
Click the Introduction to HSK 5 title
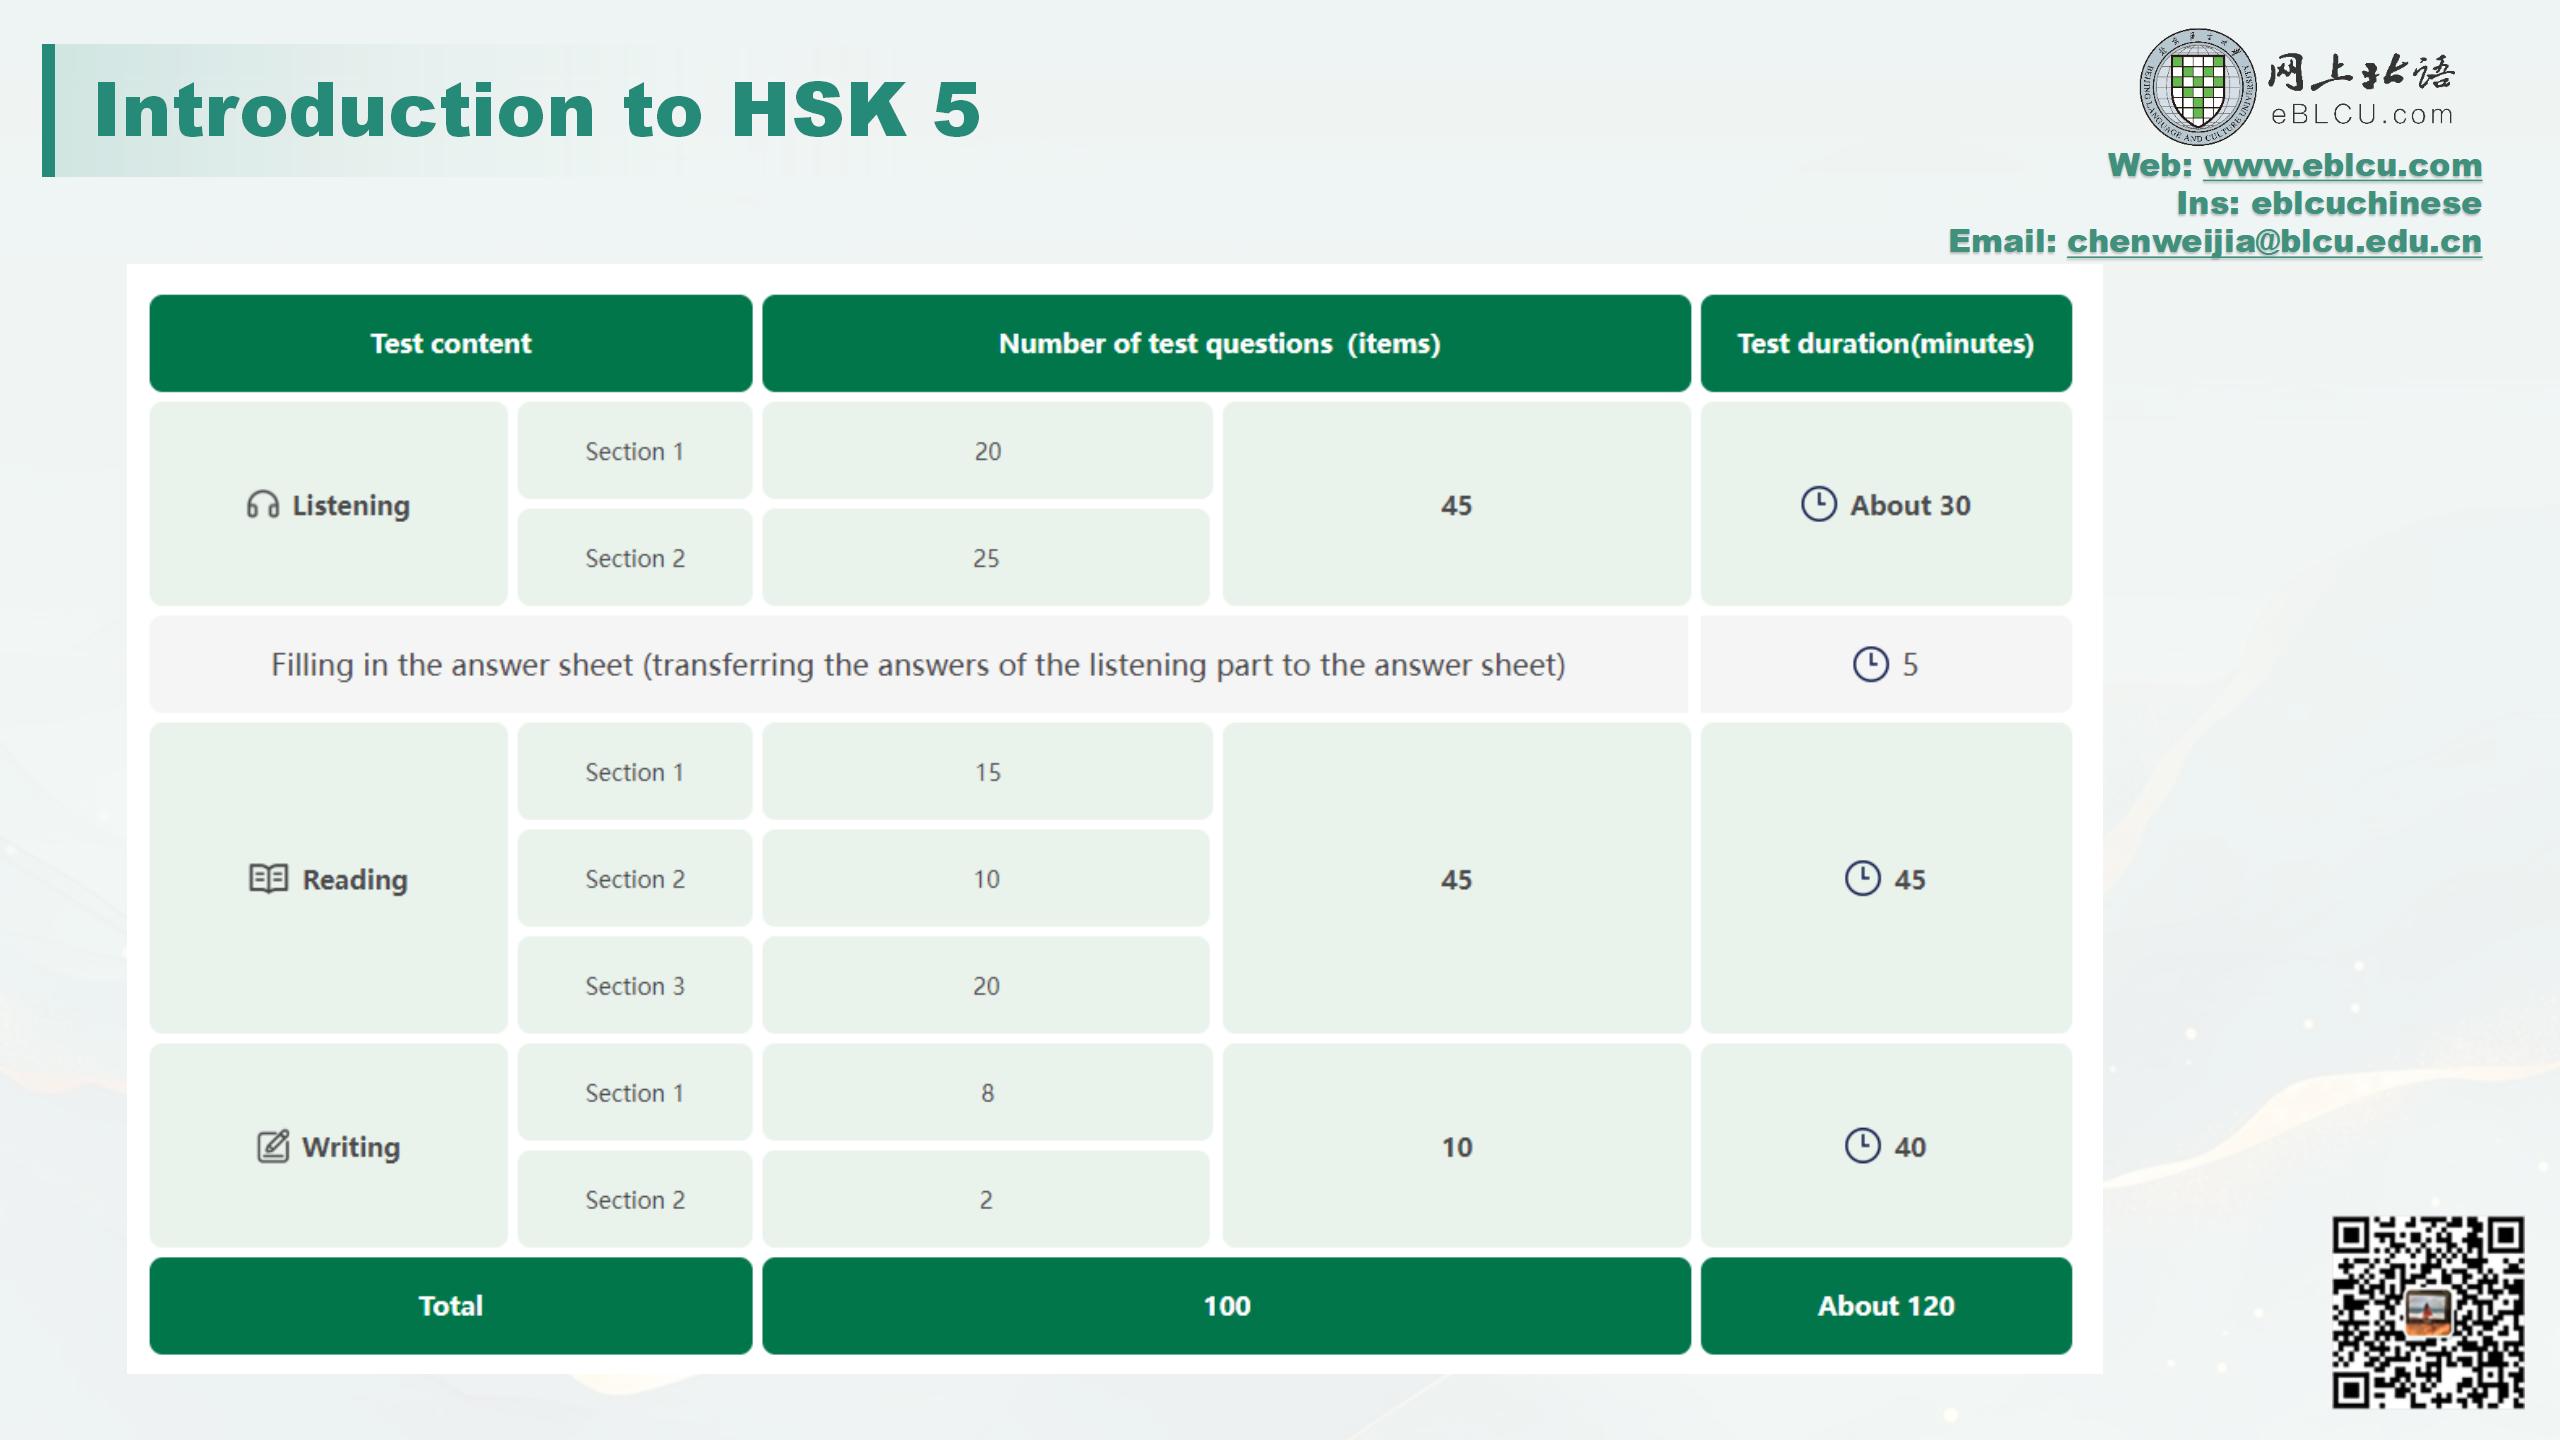click(x=537, y=110)
